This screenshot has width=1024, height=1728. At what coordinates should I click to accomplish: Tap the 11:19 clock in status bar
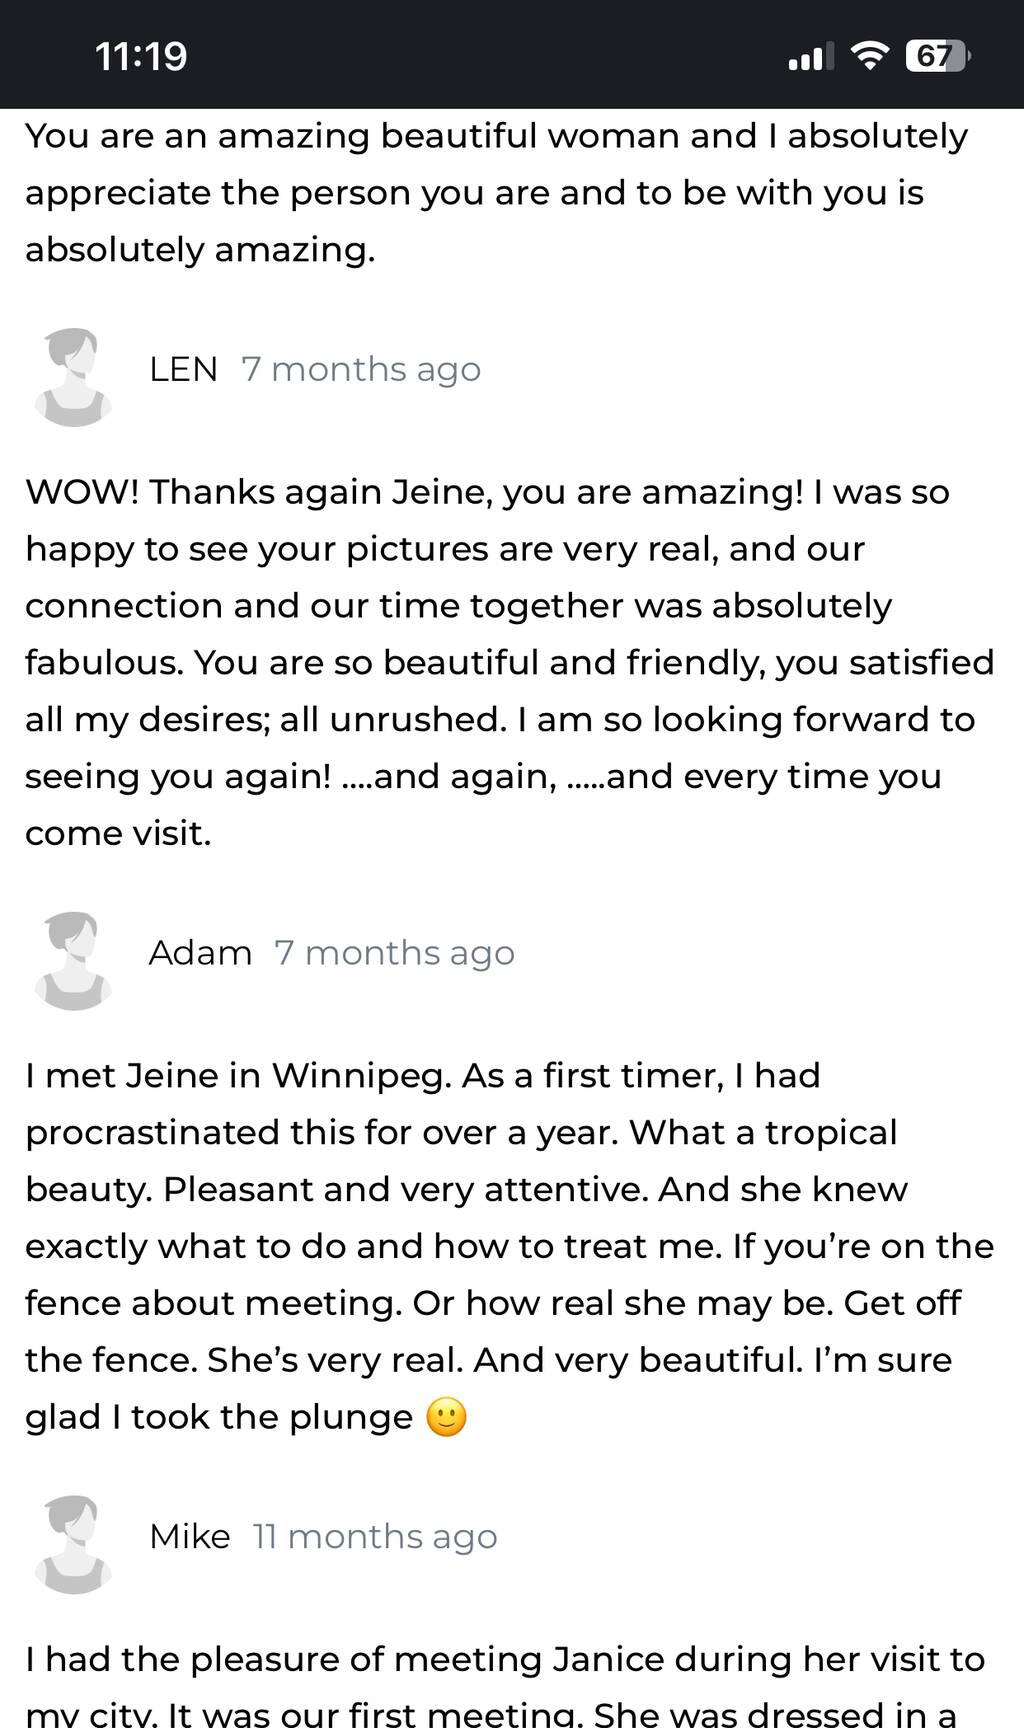[x=141, y=56]
